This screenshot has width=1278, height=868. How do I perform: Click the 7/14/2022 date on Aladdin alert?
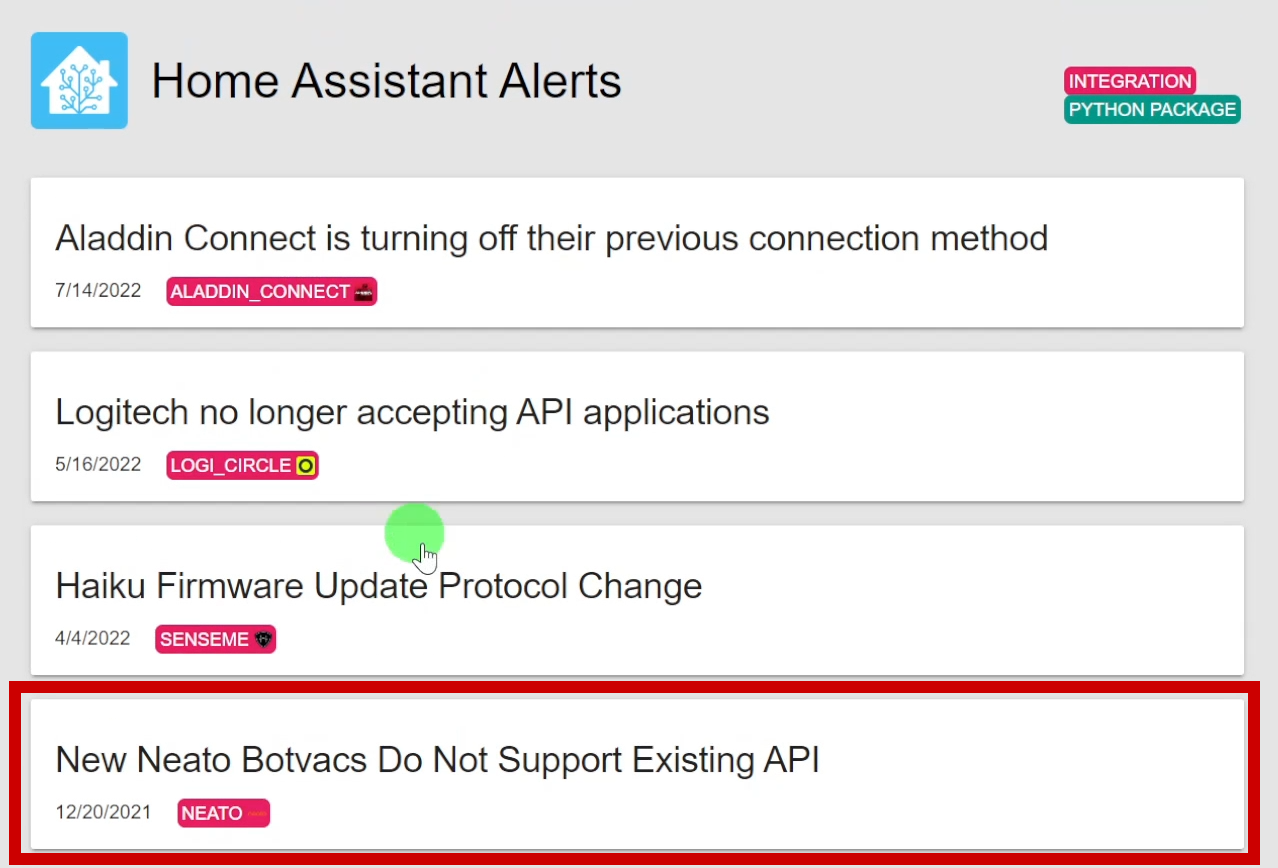(x=98, y=291)
